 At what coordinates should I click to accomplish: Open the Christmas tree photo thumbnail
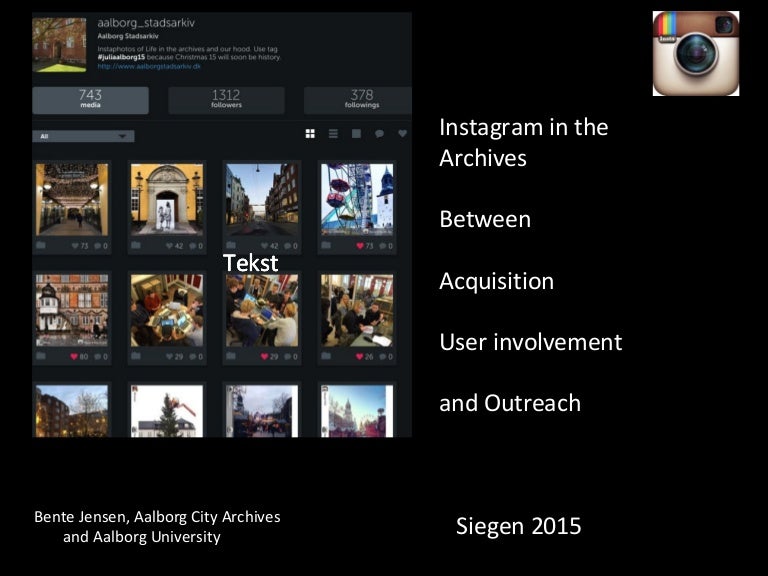(167, 411)
